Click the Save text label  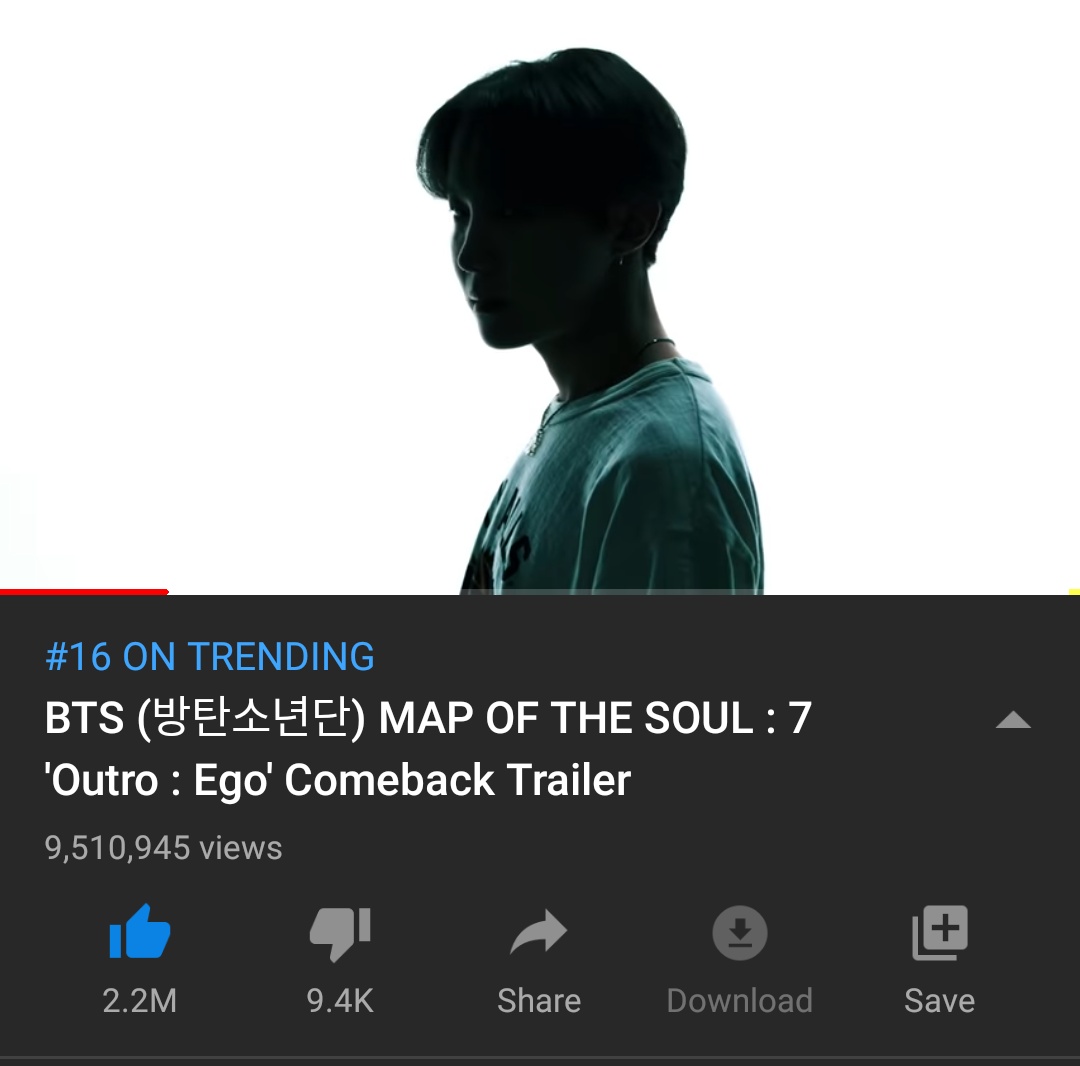(x=939, y=1001)
